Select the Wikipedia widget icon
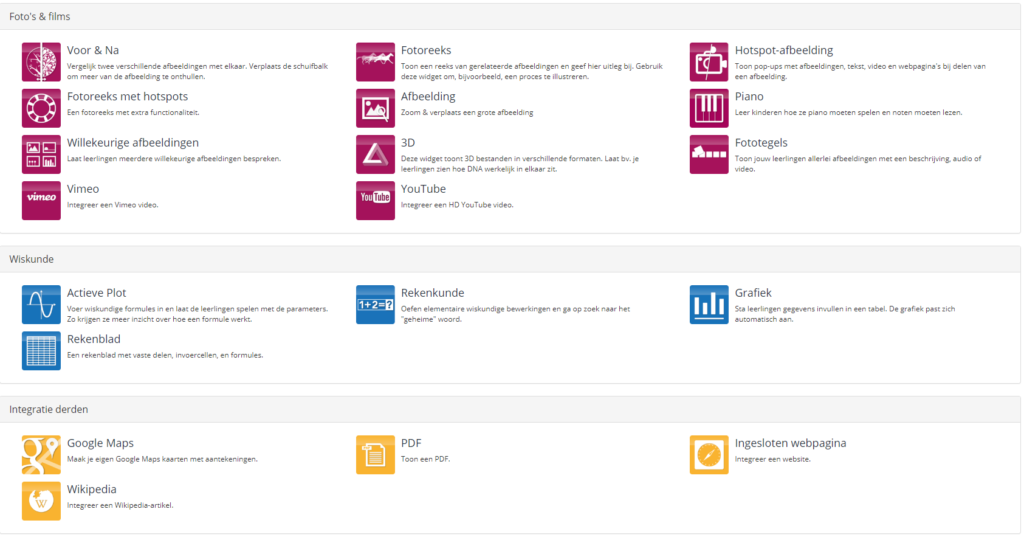Viewport: 1024px width, 540px height. point(41,500)
